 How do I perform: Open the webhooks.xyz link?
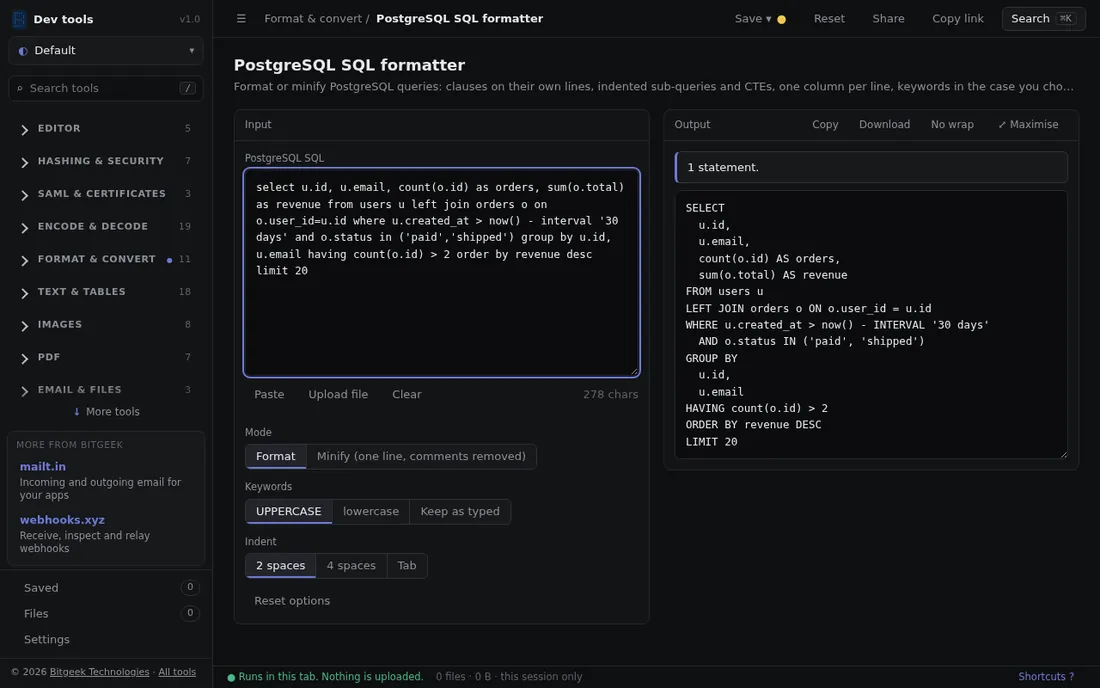[x=62, y=520]
